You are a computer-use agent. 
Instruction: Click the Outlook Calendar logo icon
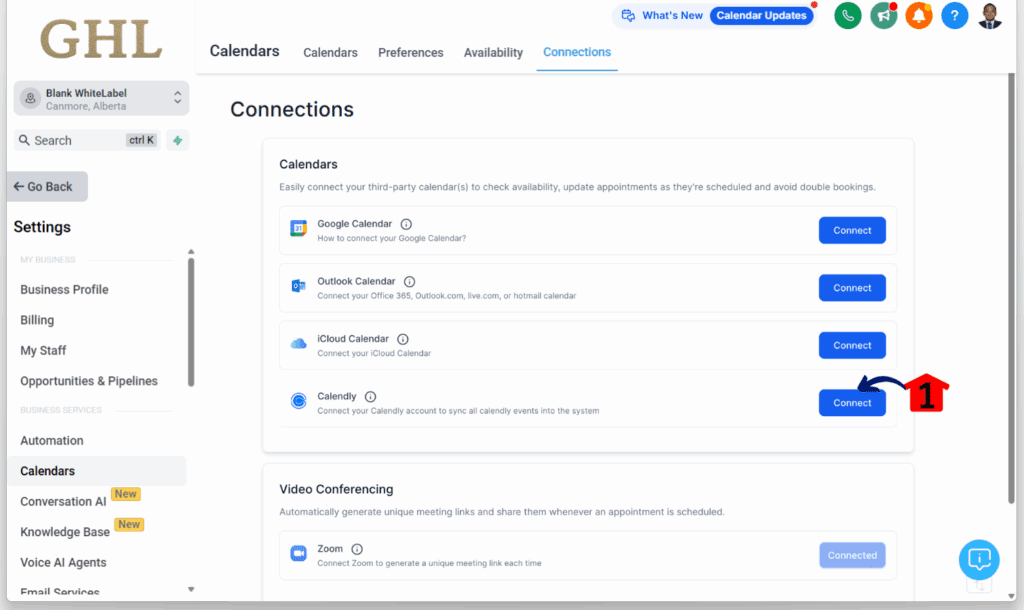[298, 286]
